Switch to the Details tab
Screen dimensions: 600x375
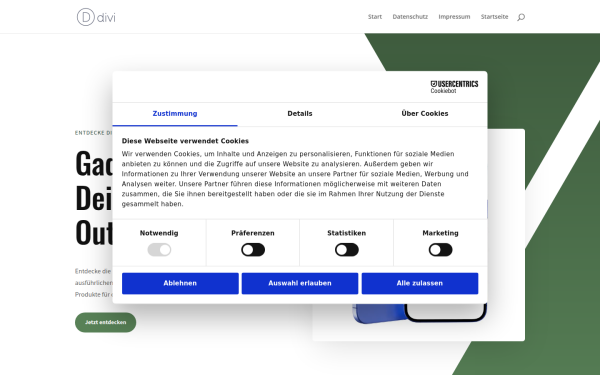pyautogui.click(x=300, y=114)
